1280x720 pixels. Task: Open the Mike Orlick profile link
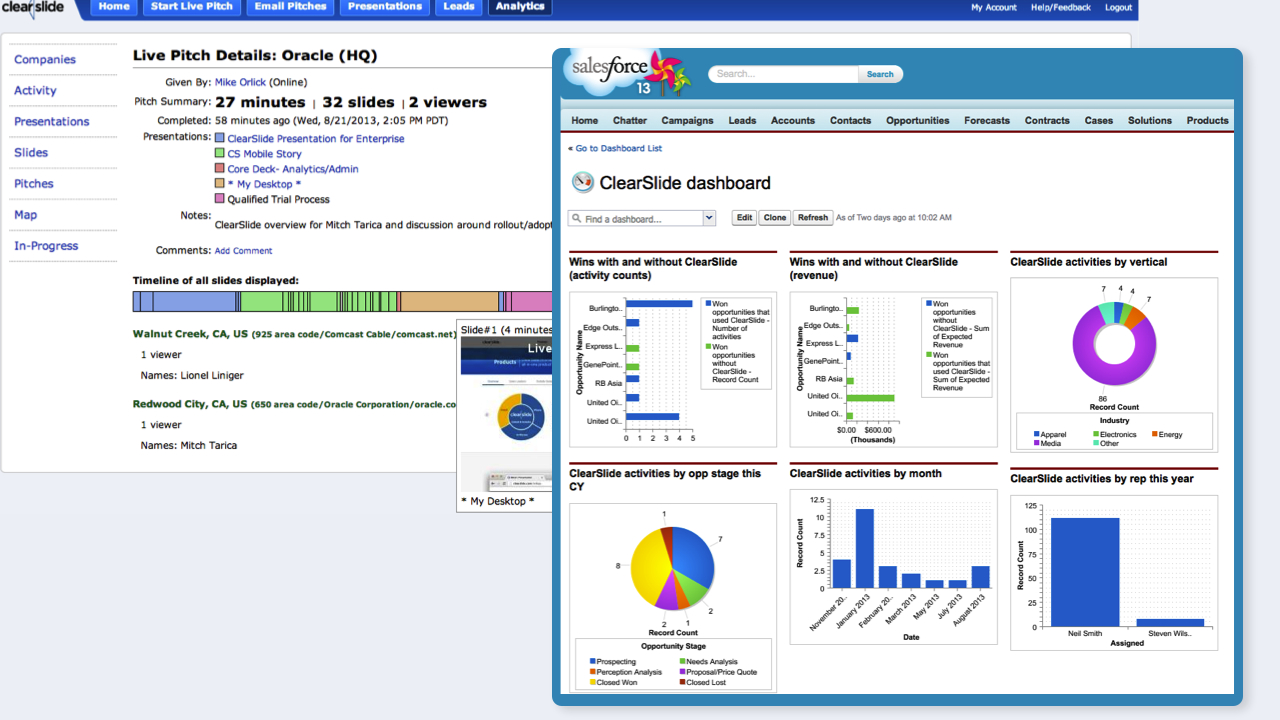(241, 82)
